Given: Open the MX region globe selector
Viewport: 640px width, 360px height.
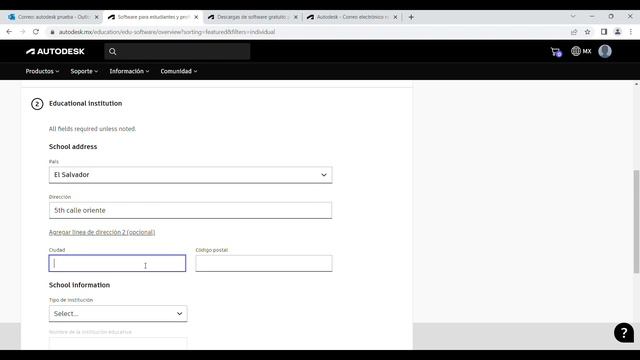Looking at the screenshot, I should [x=581, y=51].
